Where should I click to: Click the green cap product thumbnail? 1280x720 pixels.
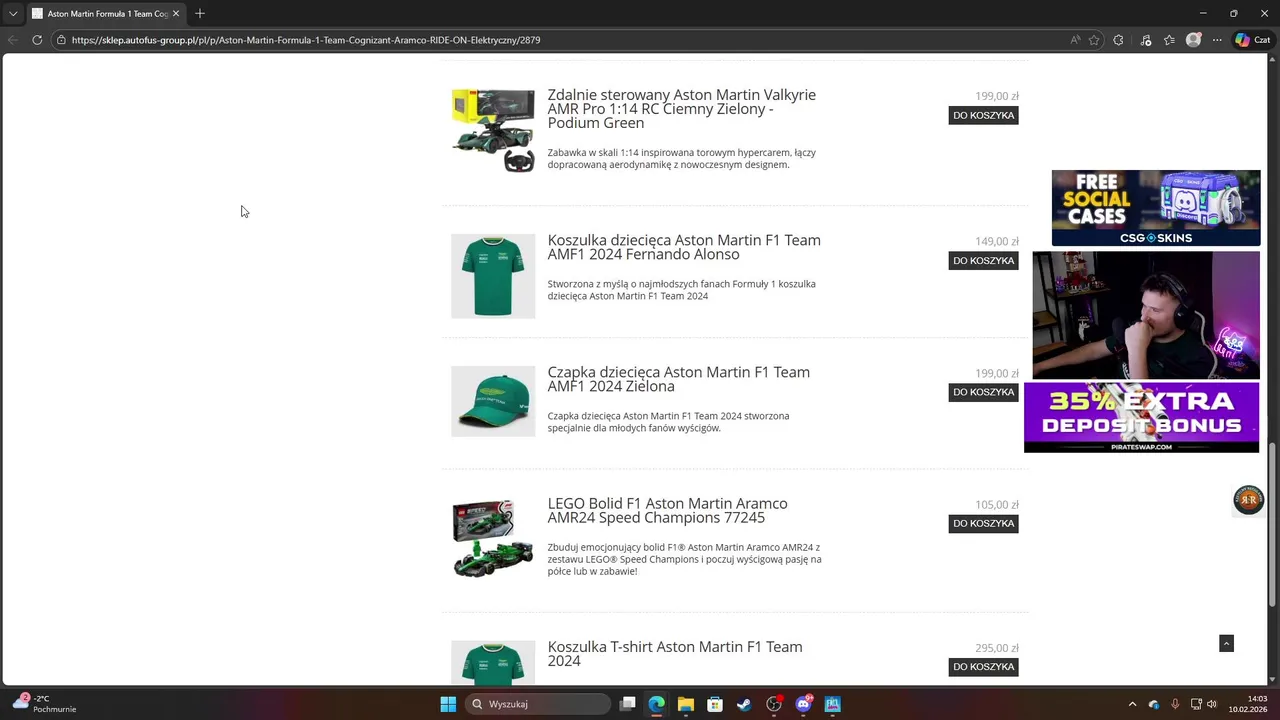coord(493,401)
